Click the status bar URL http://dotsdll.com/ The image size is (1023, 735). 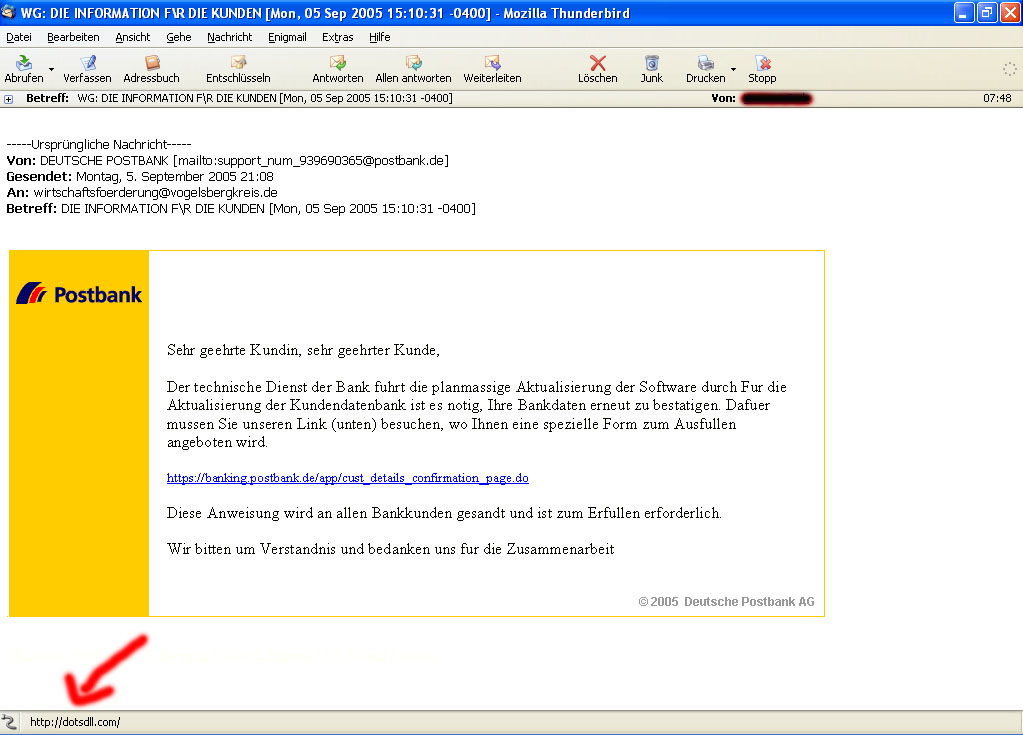point(75,722)
